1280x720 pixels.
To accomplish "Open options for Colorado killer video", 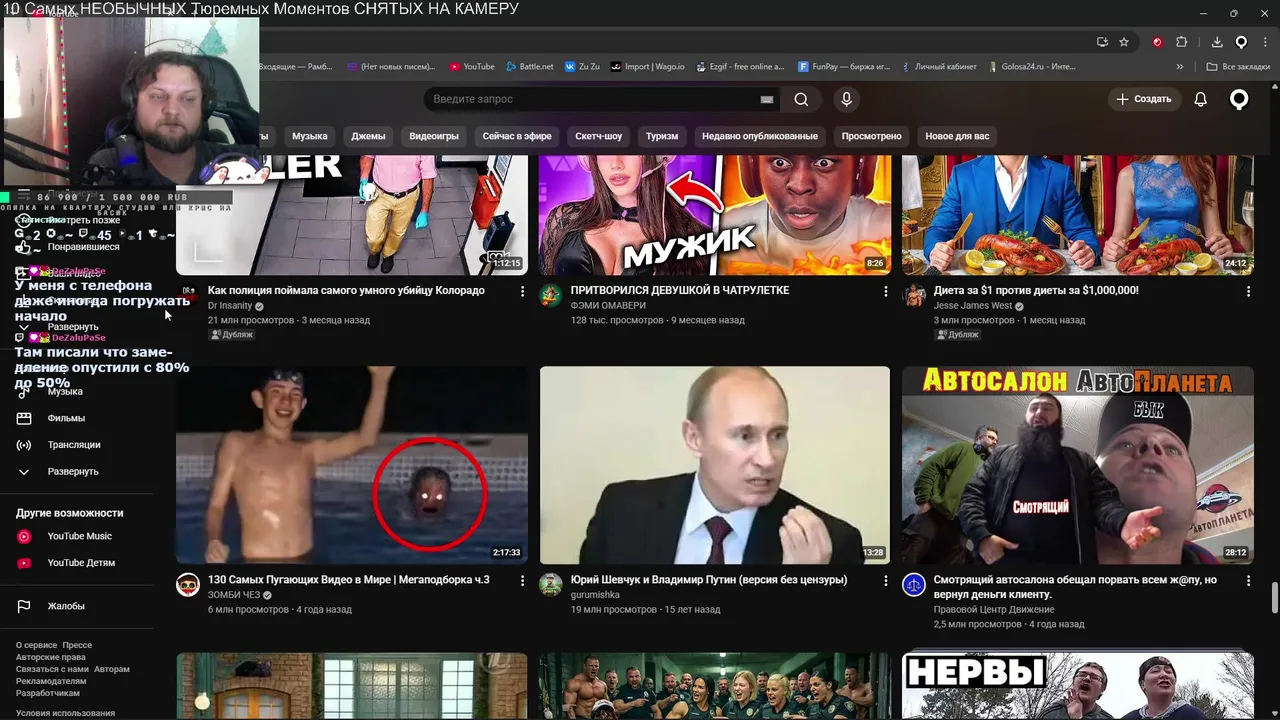I will pos(522,291).
